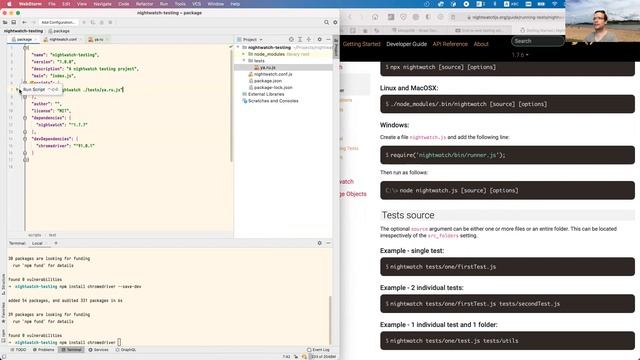Viewport: 640px width, 360px height.
Task: Click the Run Script gutter arrow
Action: coord(18,89)
